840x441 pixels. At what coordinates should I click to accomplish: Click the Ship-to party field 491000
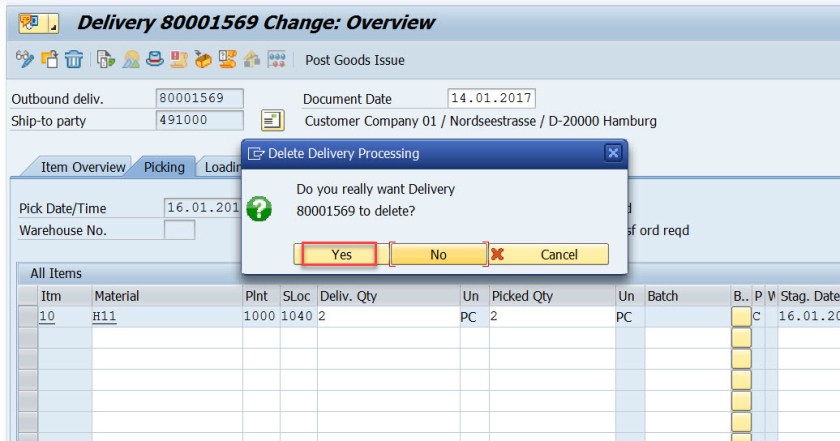(x=199, y=120)
